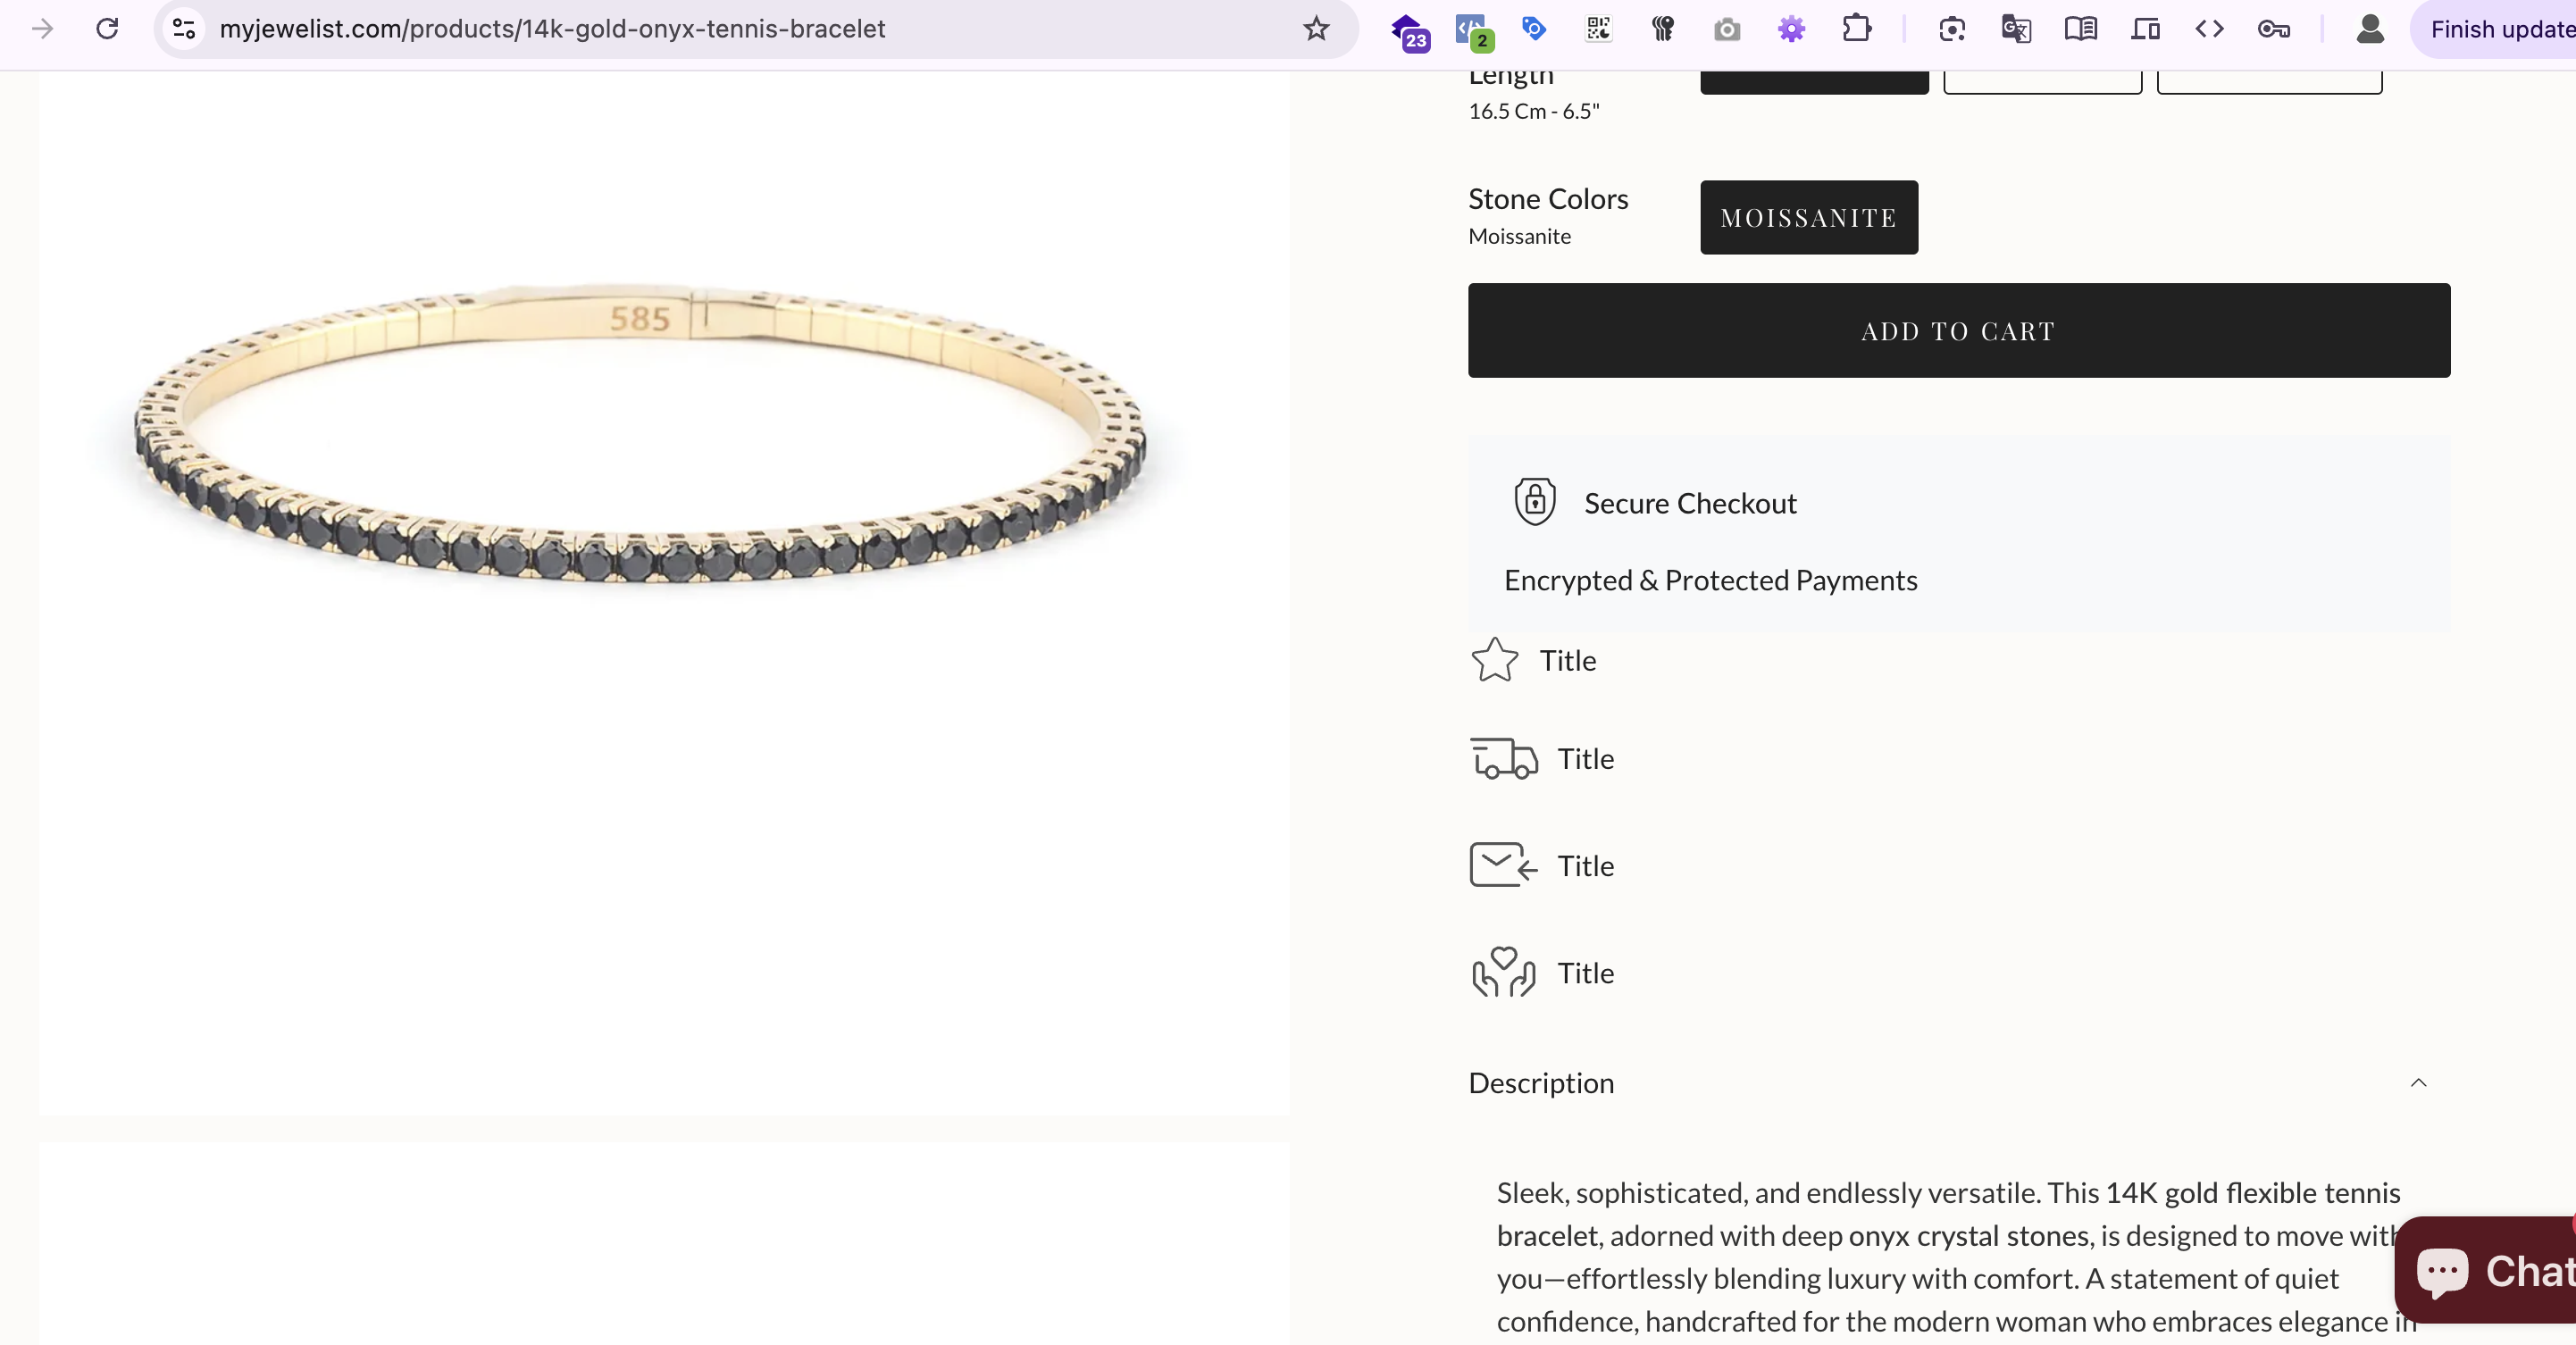Click the Description accordion heading
Image resolution: width=2576 pixels, height=1345 pixels.
[x=1541, y=1083]
